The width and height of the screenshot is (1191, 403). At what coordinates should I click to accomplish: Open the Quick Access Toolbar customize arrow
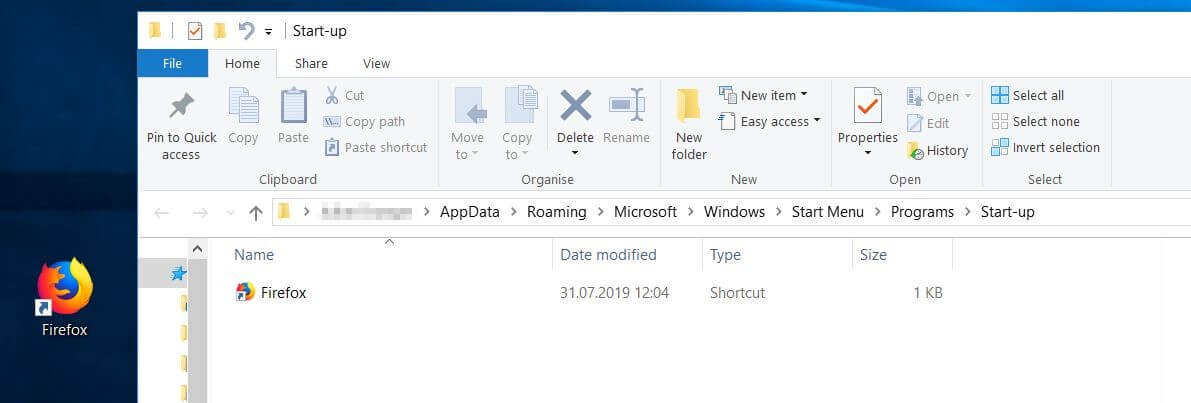coord(268,32)
